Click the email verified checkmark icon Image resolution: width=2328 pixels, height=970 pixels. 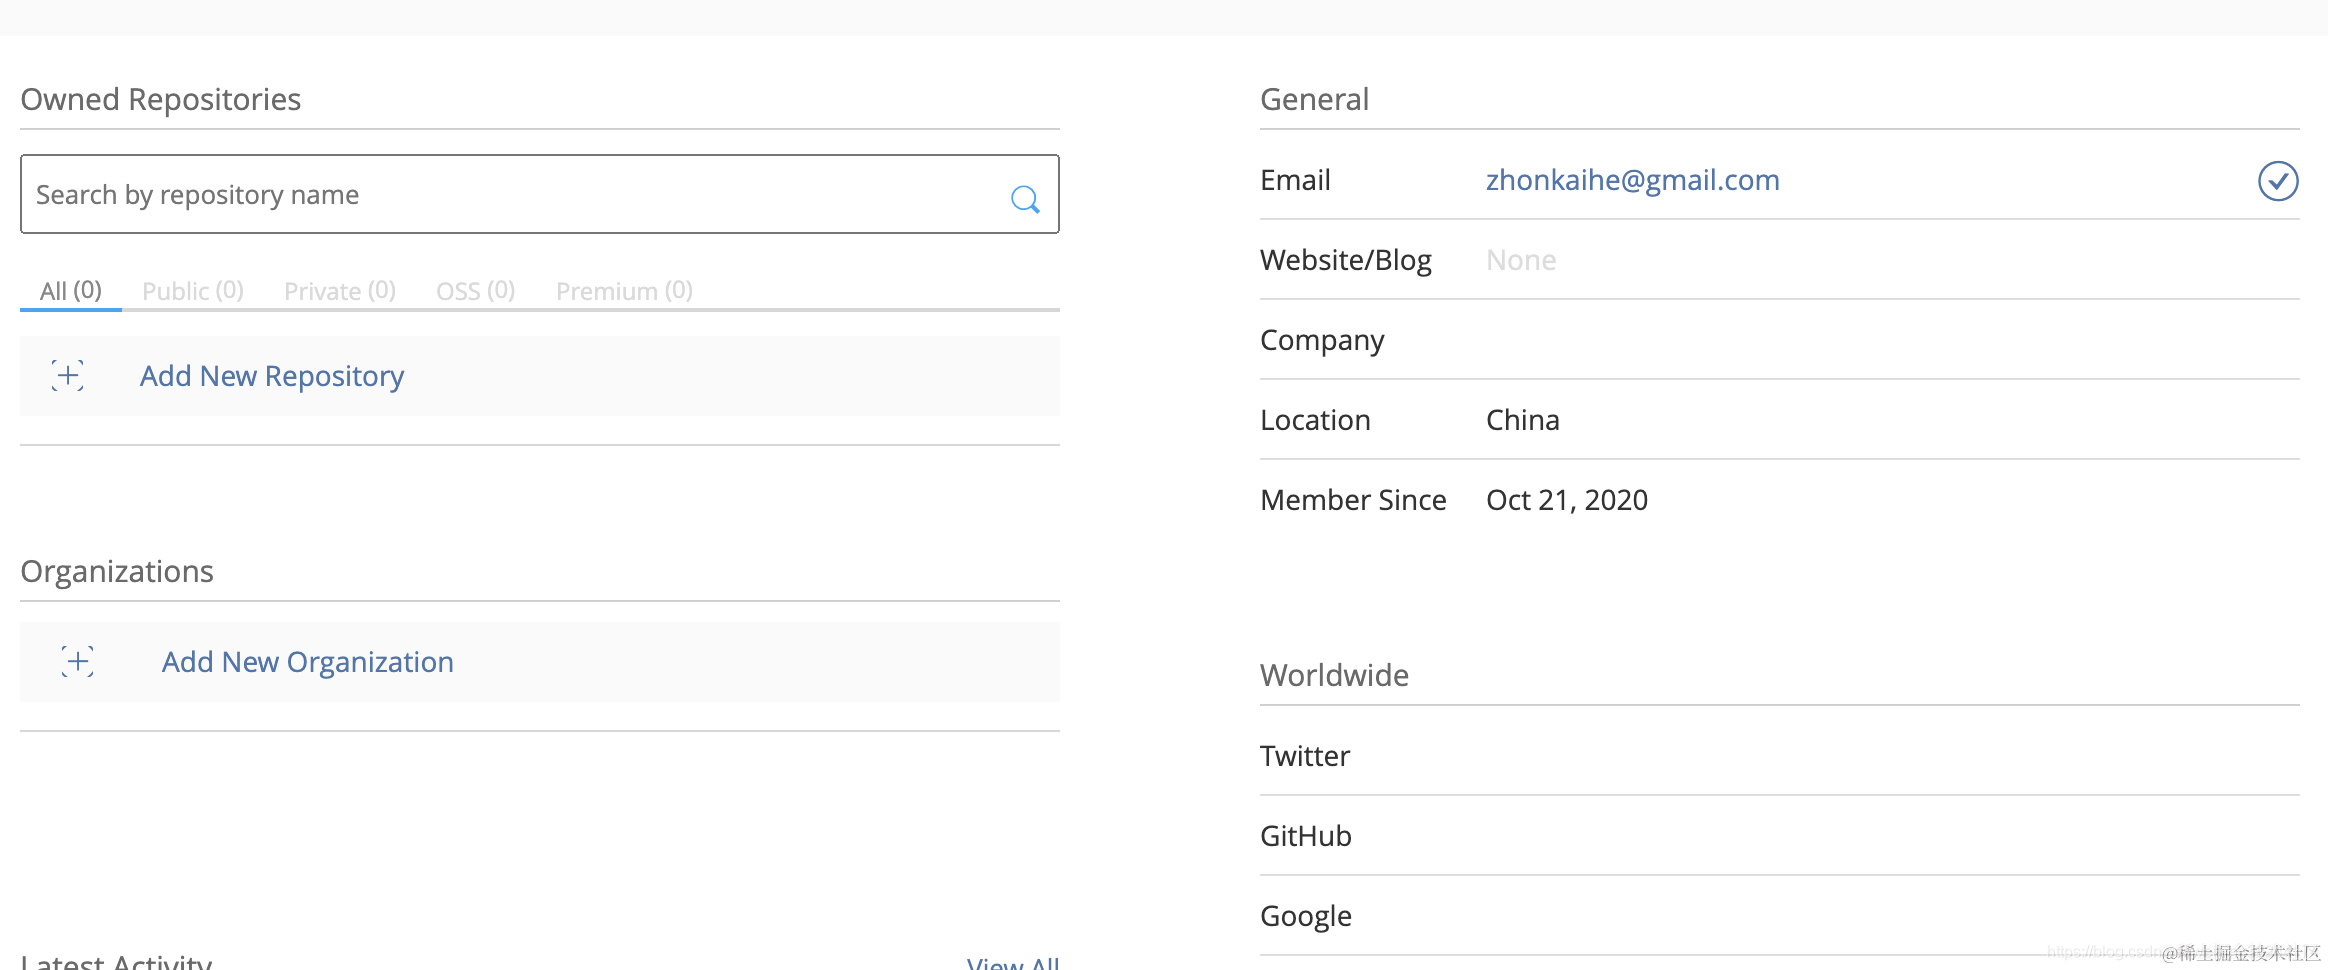pos(2277,181)
